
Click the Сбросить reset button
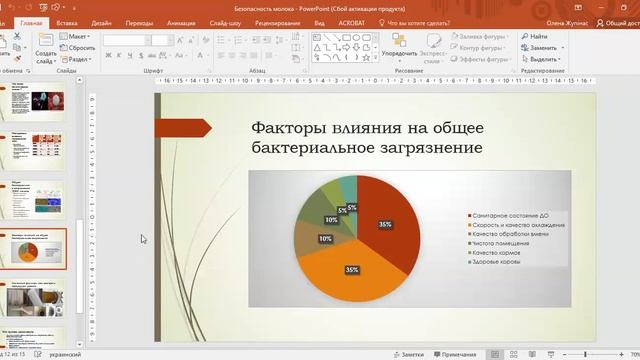tap(78, 48)
